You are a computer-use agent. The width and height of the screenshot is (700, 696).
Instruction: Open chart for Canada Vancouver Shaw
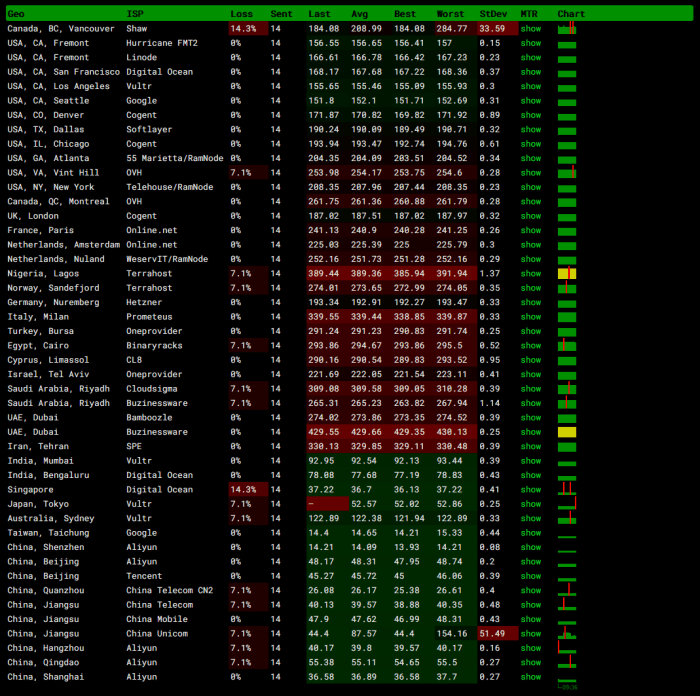(567, 29)
